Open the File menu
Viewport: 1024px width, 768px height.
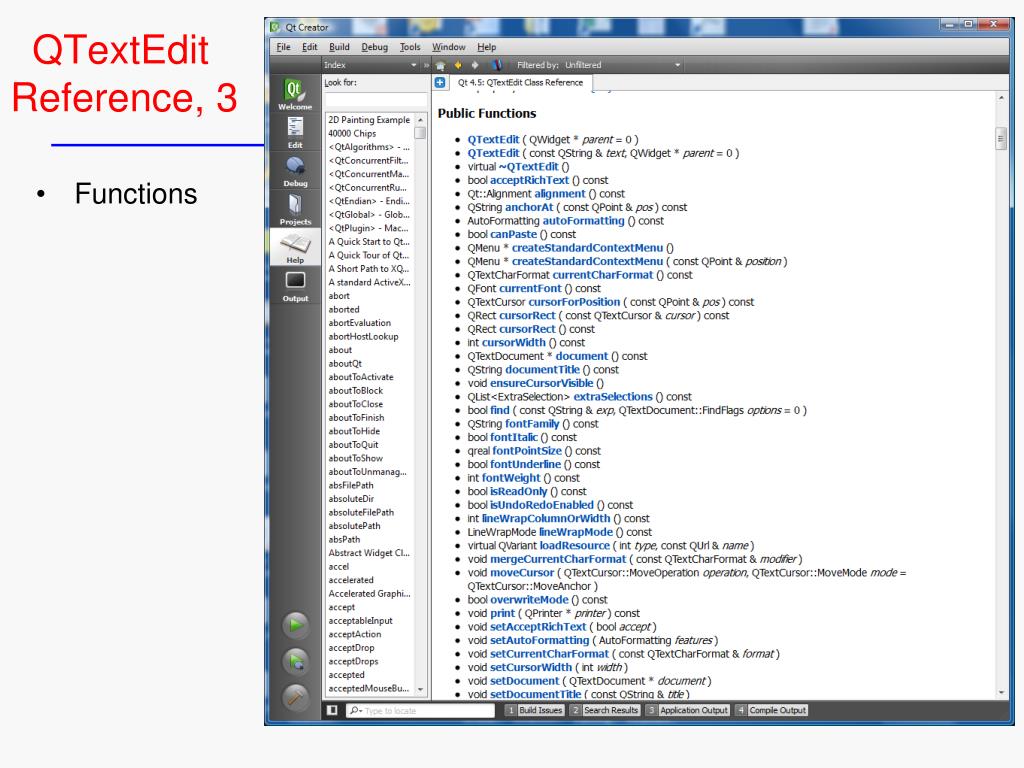coord(283,47)
